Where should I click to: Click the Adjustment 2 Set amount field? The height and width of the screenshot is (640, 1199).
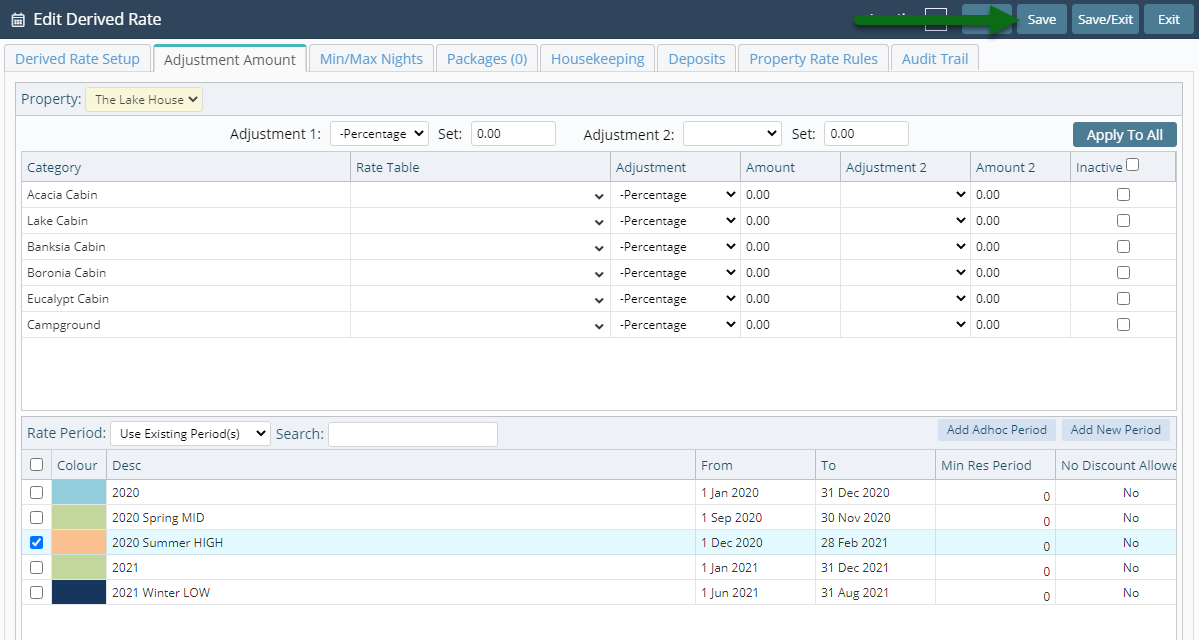coord(866,134)
